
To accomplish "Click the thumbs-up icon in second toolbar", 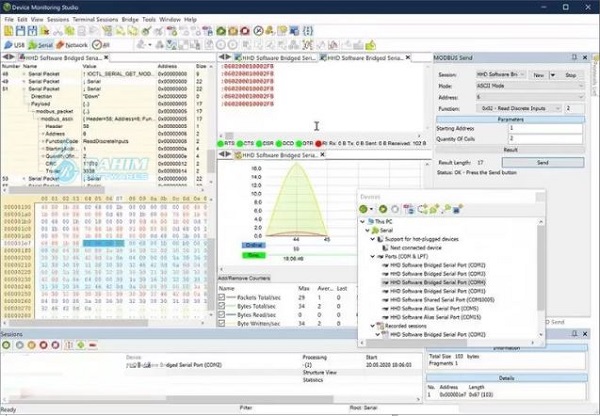I will tap(370, 45).
